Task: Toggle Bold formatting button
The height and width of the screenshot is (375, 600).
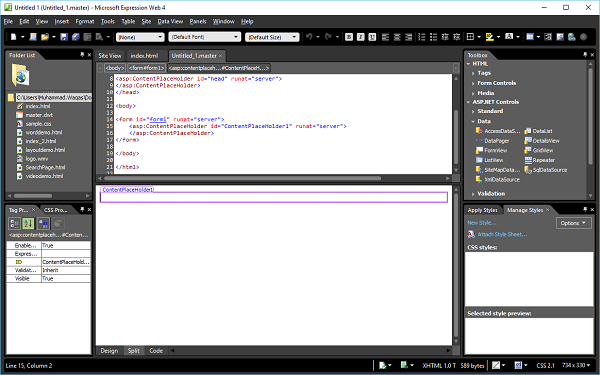Action: pos(349,37)
